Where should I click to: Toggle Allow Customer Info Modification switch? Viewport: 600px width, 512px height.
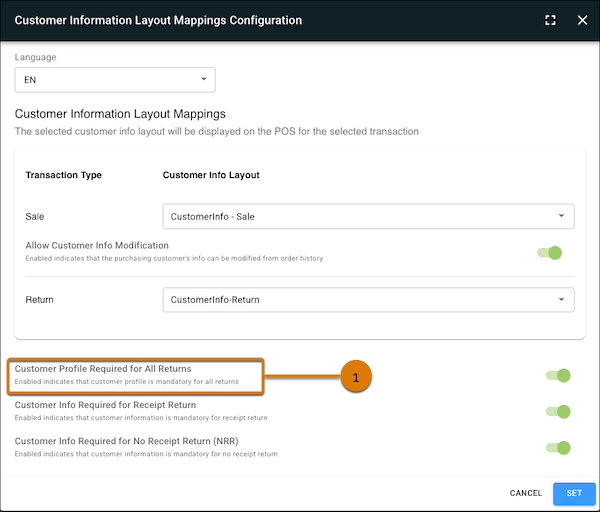[x=549, y=253]
